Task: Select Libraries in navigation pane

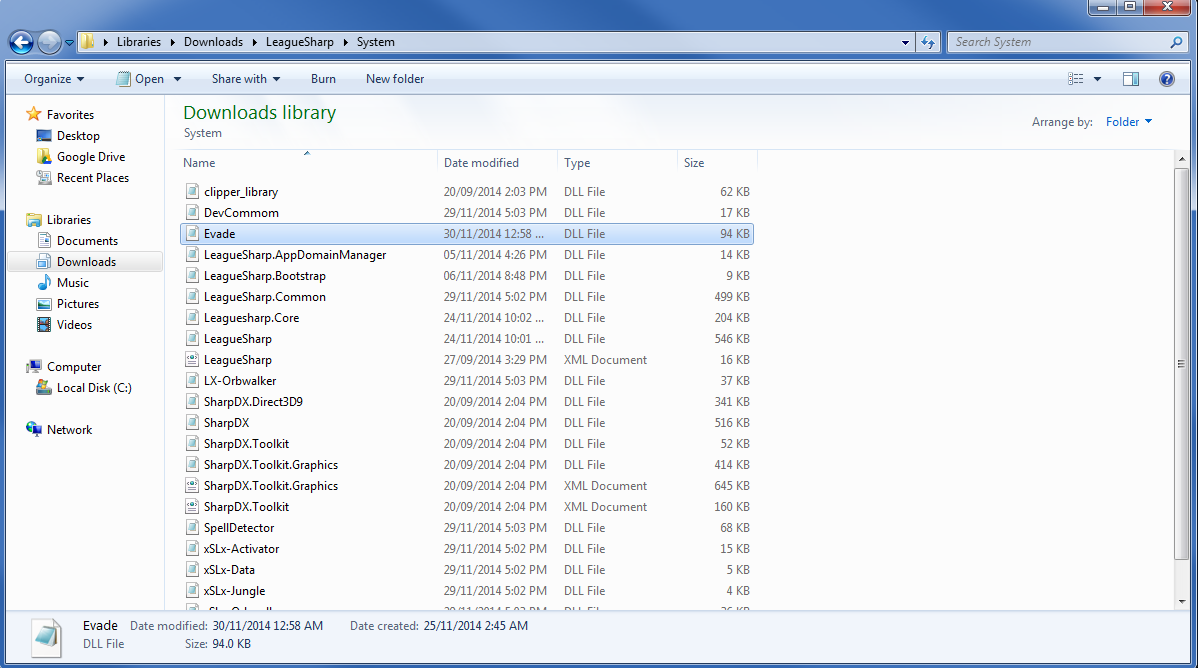Action: pos(68,219)
